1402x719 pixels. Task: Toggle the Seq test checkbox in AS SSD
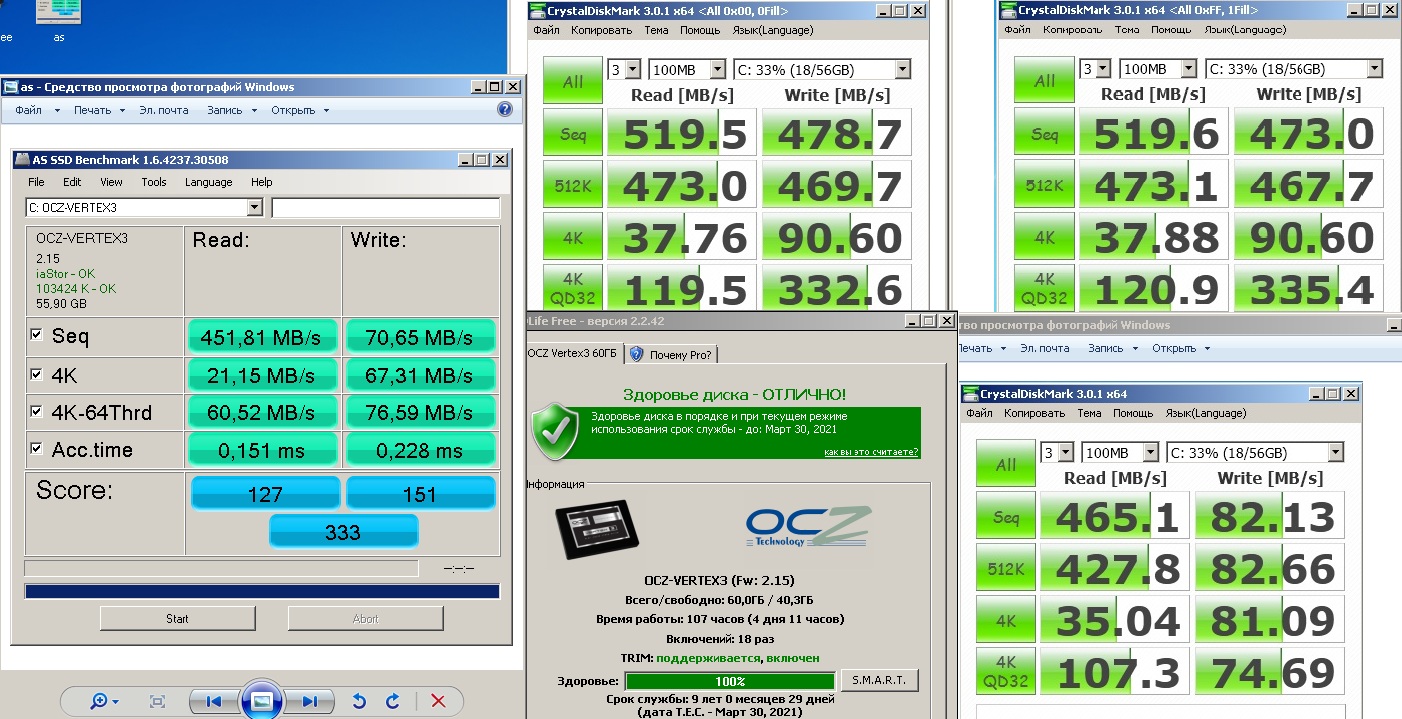pos(36,335)
